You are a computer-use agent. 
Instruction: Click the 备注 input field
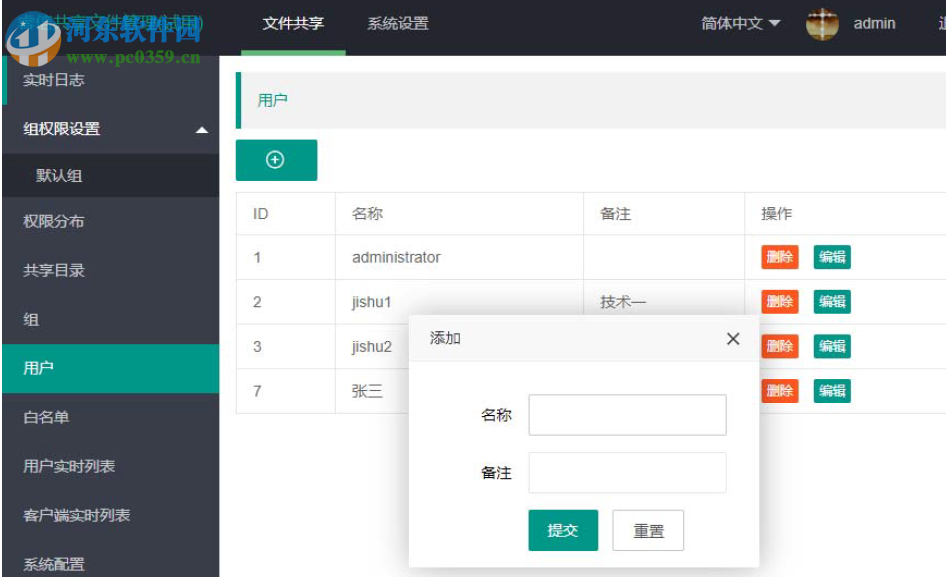tap(627, 472)
